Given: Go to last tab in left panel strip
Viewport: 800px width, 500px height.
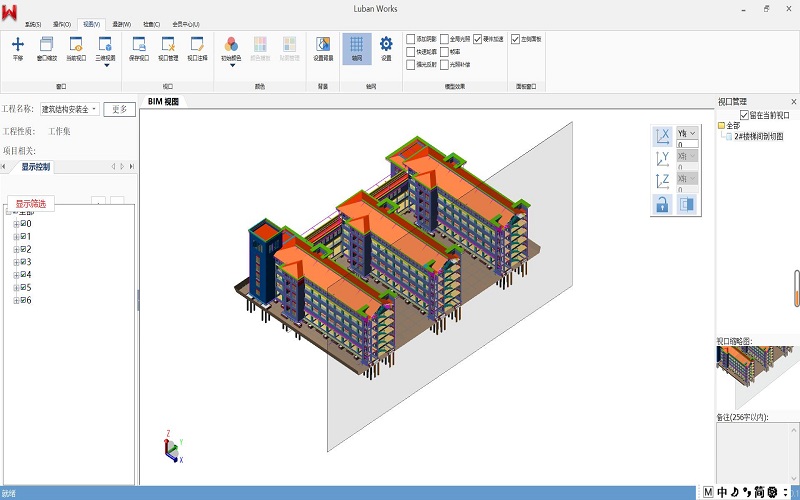Looking at the screenshot, I should click(x=132, y=166).
